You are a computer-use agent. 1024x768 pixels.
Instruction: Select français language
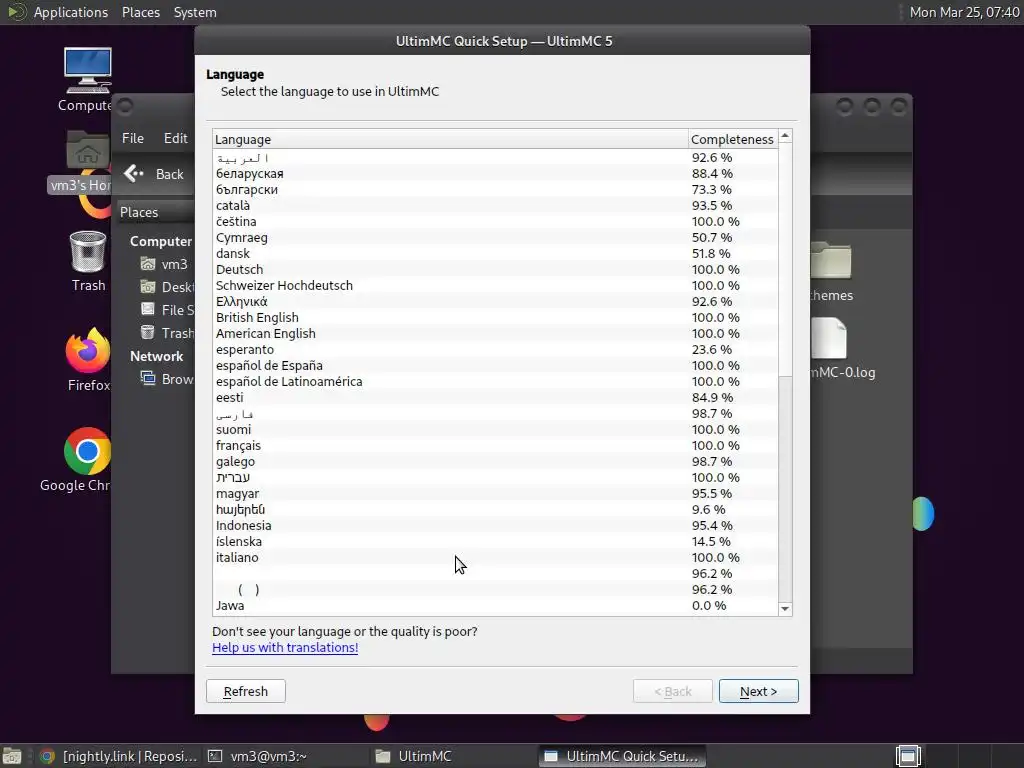click(495, 445)
